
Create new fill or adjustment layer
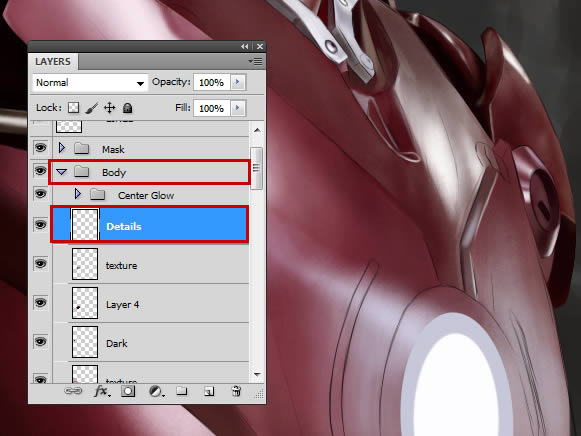click(x=156, y=391)
